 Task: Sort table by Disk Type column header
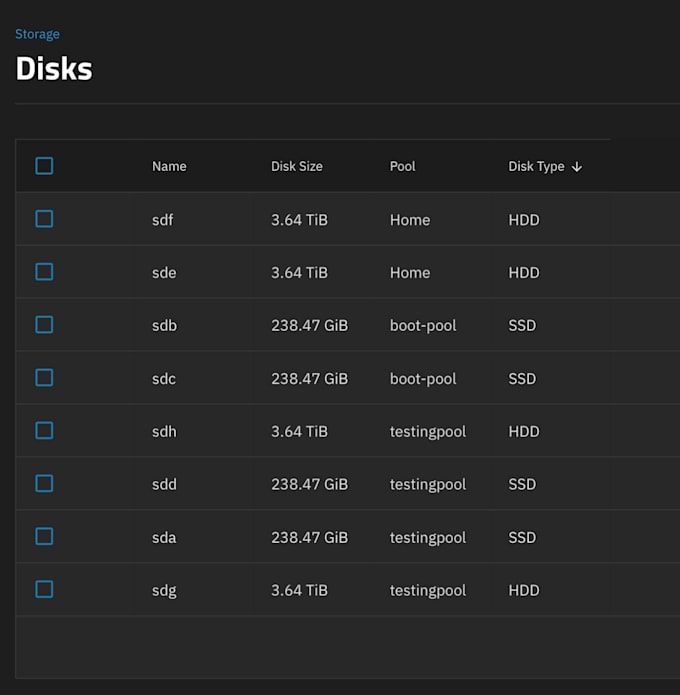pyautogui.click(x=536, y=166)
